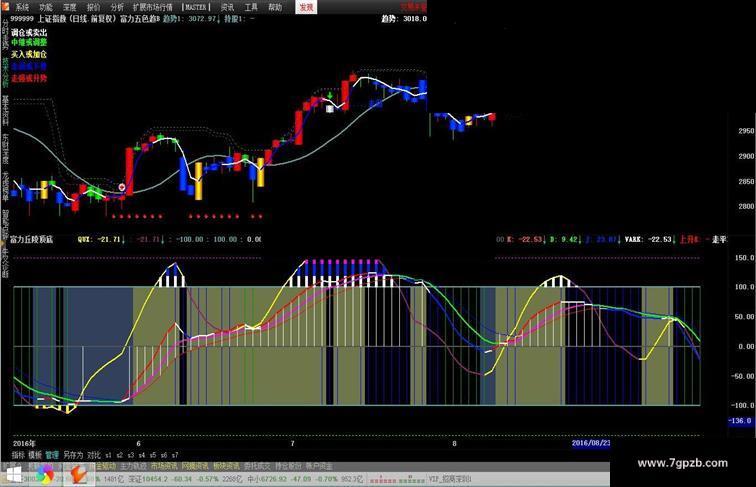This screenshot has width=756, height=487.
Task: Click the app logo icon in top-left corner
Action: (x=5, y=6)
